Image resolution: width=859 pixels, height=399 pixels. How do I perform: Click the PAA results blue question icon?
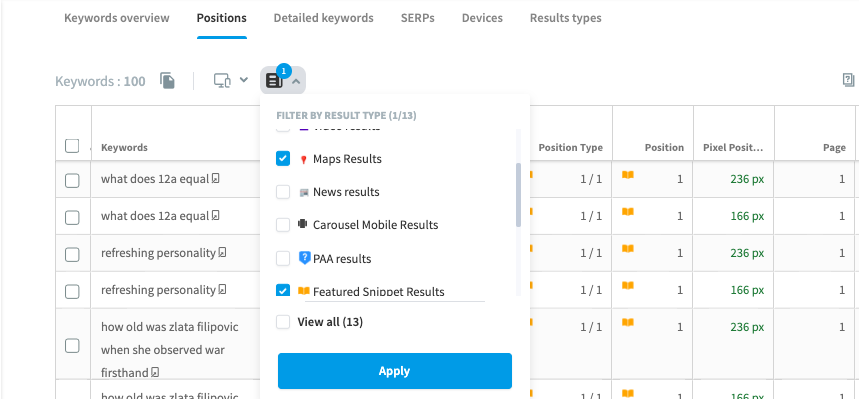(305, 258)
